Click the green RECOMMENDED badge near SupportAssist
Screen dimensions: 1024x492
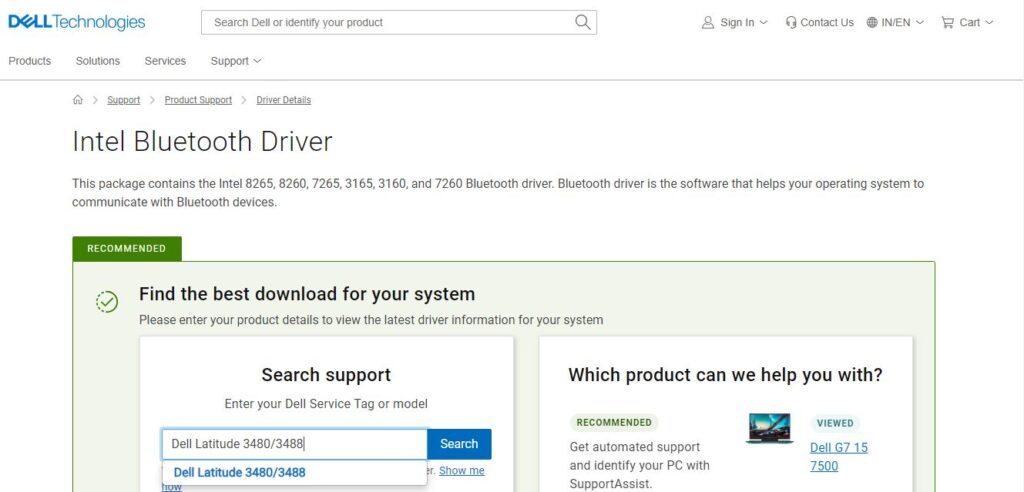(614, 423)
